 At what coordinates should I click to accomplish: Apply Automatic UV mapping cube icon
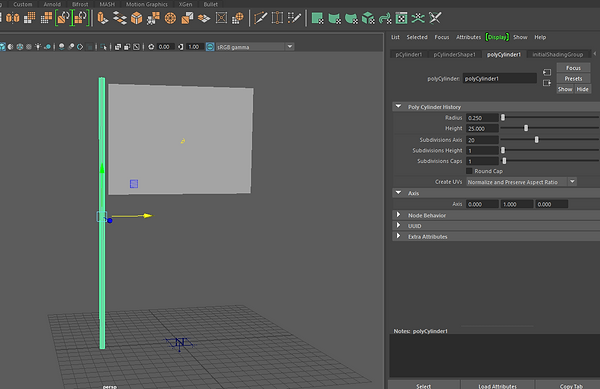click(x=368, y=18)
